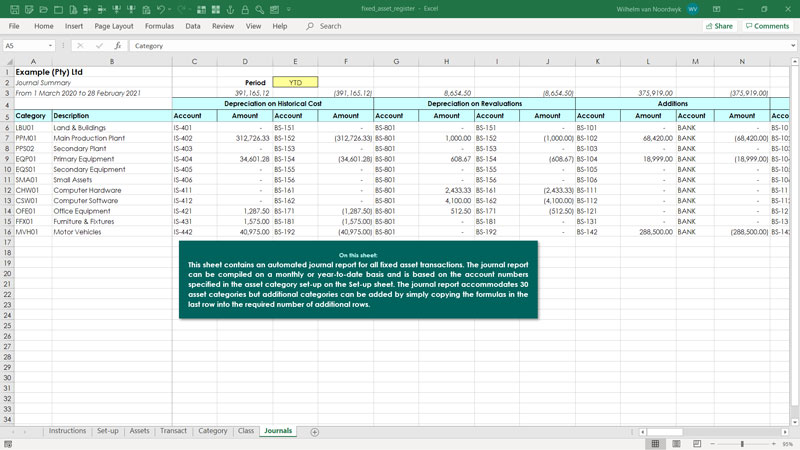Click the Name Box showing A5
Screen dimensions: 800x450
coord(26,46)
